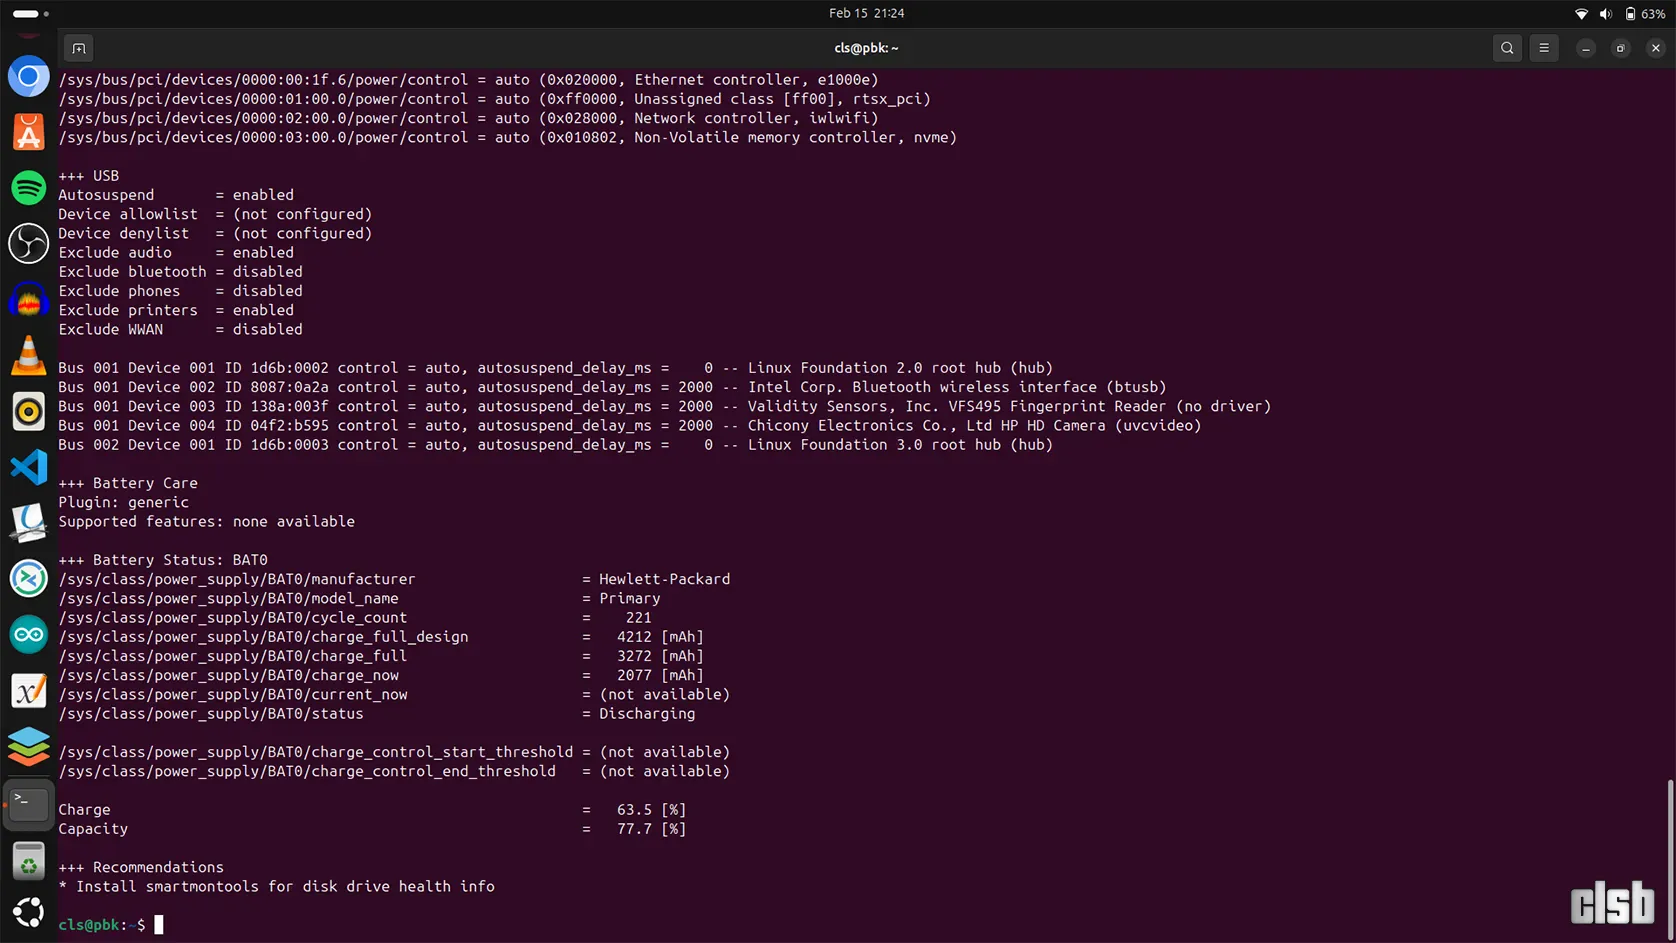Click the Capacity value '77.7 [%]'
This screenshot has height=943, width=1676.
point(651,829)
